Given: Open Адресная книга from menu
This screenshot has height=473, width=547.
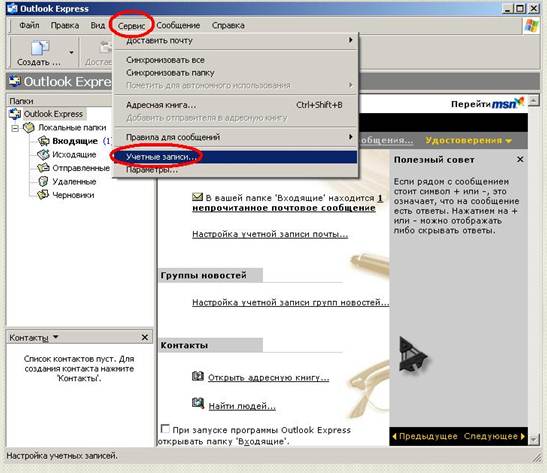Looking at the screenshot, I should (235, 105).
